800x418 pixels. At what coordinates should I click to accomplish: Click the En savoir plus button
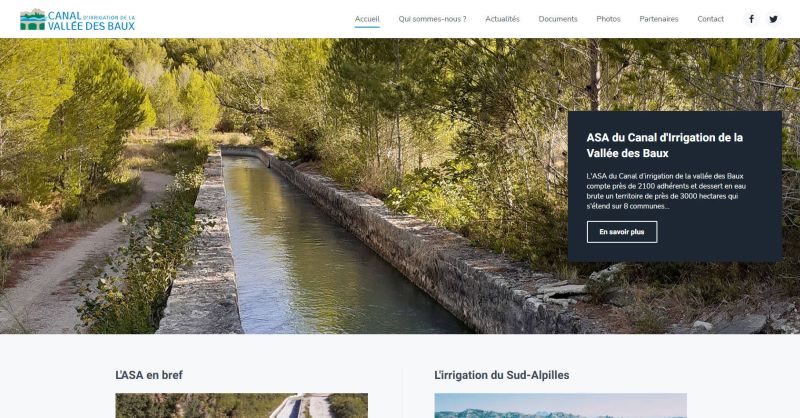click(621, 232)
